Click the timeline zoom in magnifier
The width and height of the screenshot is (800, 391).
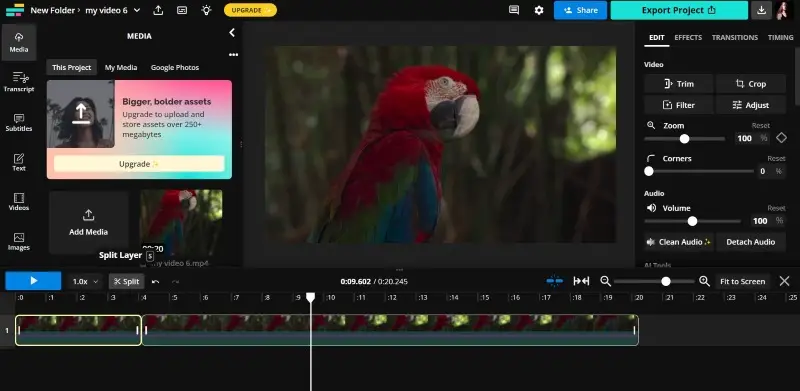click(704, 281)
